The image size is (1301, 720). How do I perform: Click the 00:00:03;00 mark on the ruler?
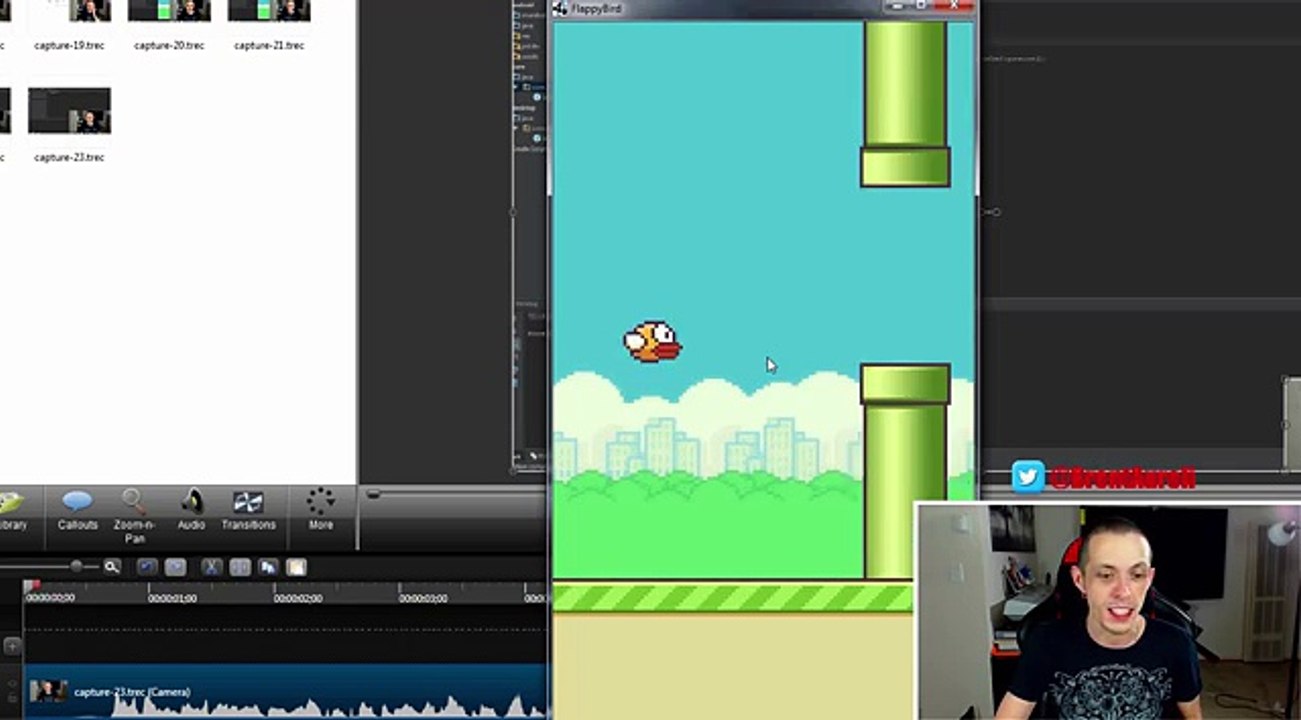coord(423,598)
